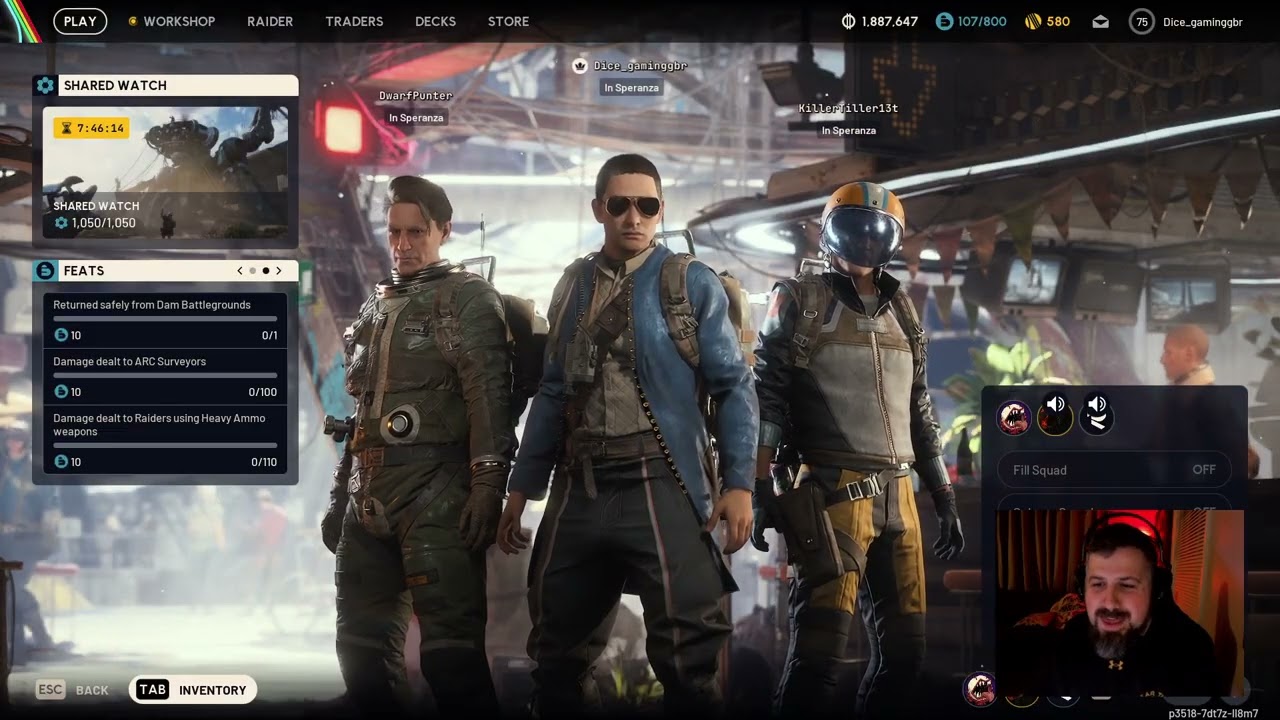The height and width of the screenshot is (720, 1280).
Task: Click the 107/800 token count
Action: [x=982, y=21]
